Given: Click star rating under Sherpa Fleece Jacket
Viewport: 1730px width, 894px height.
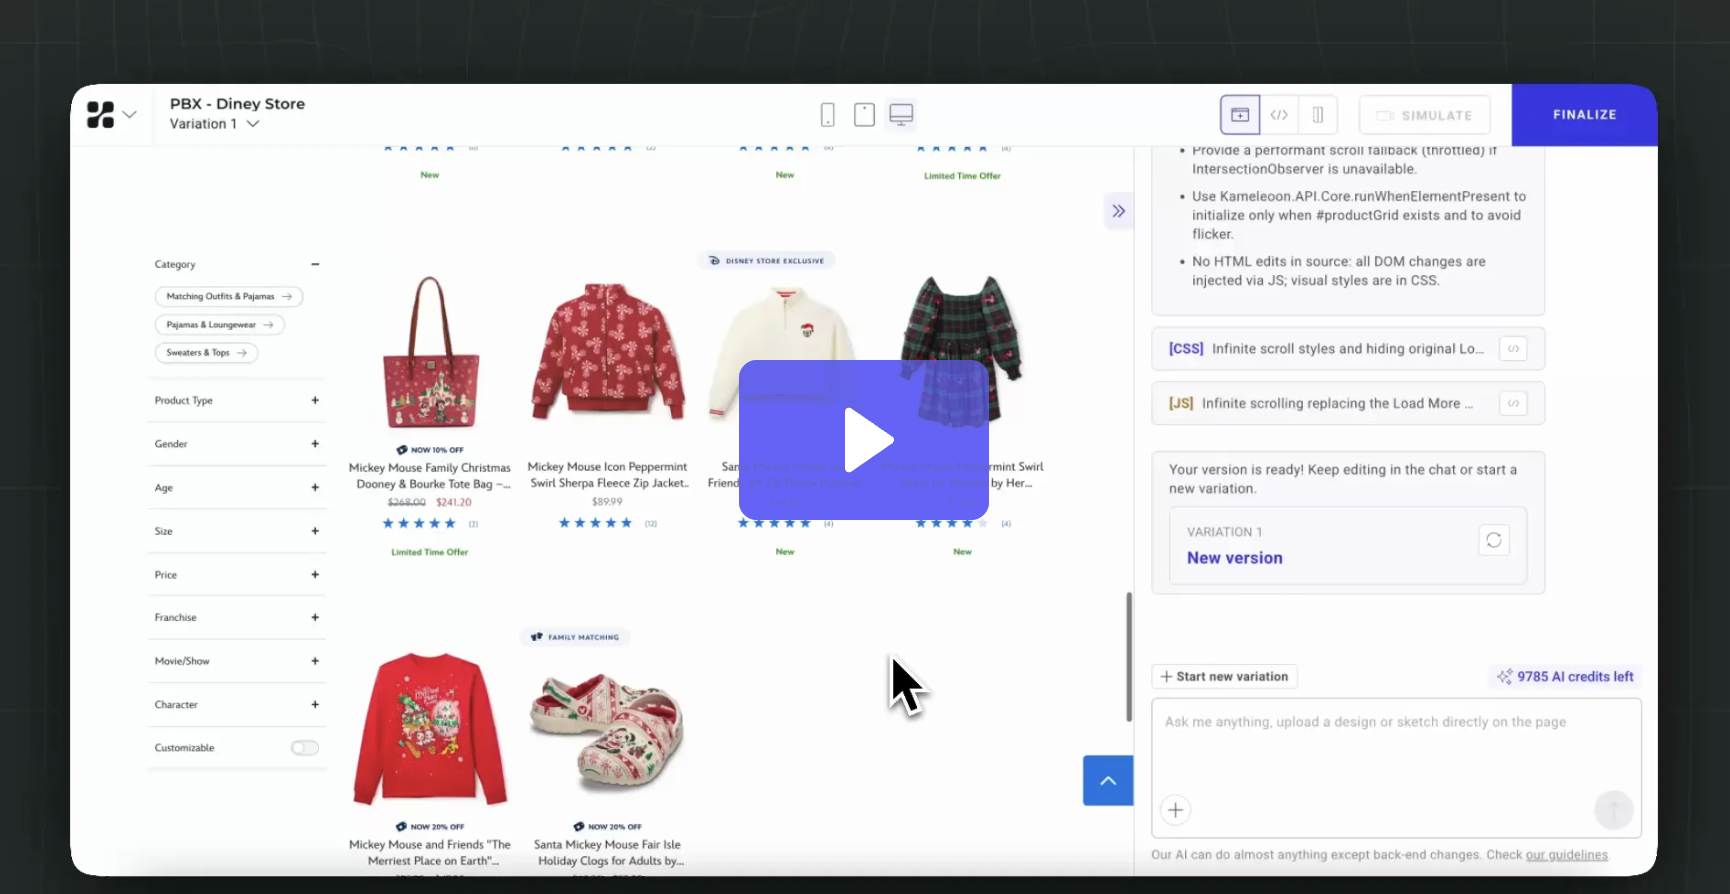Looking at the screenshot, I should point(595,523).
